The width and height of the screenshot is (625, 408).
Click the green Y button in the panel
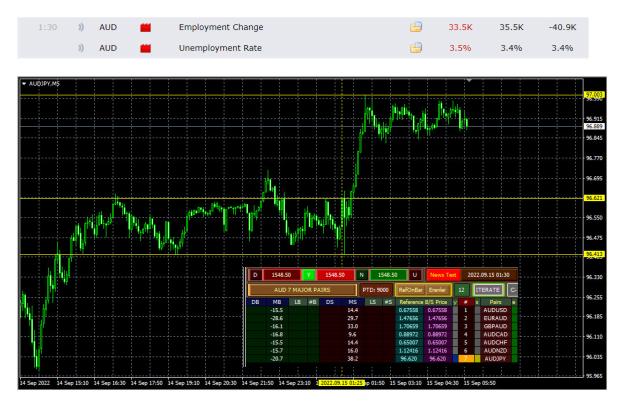(x=308, y=275)
